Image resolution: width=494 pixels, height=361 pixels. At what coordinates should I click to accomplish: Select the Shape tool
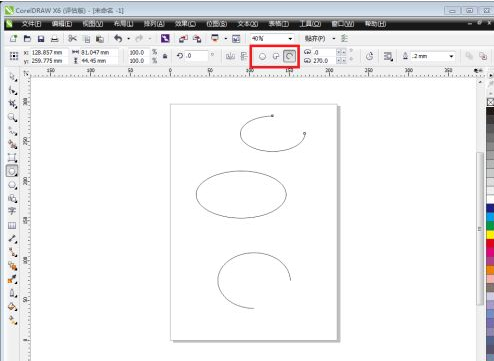point(13,91)
